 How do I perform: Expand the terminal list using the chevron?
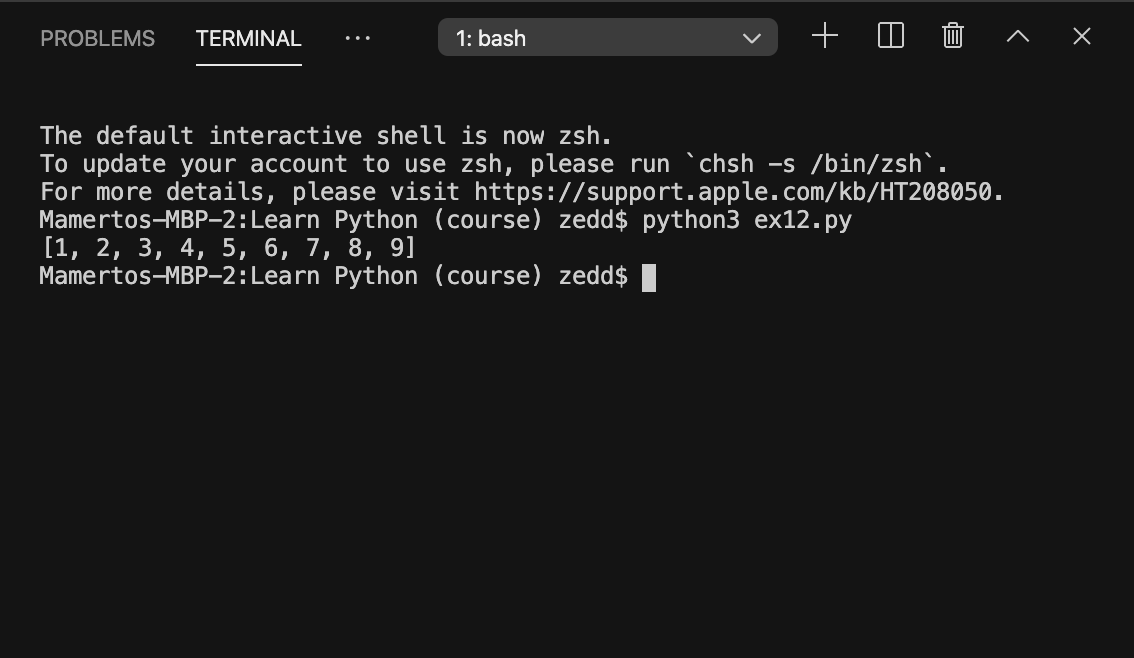pyautogui.click(x=751, y=37)
